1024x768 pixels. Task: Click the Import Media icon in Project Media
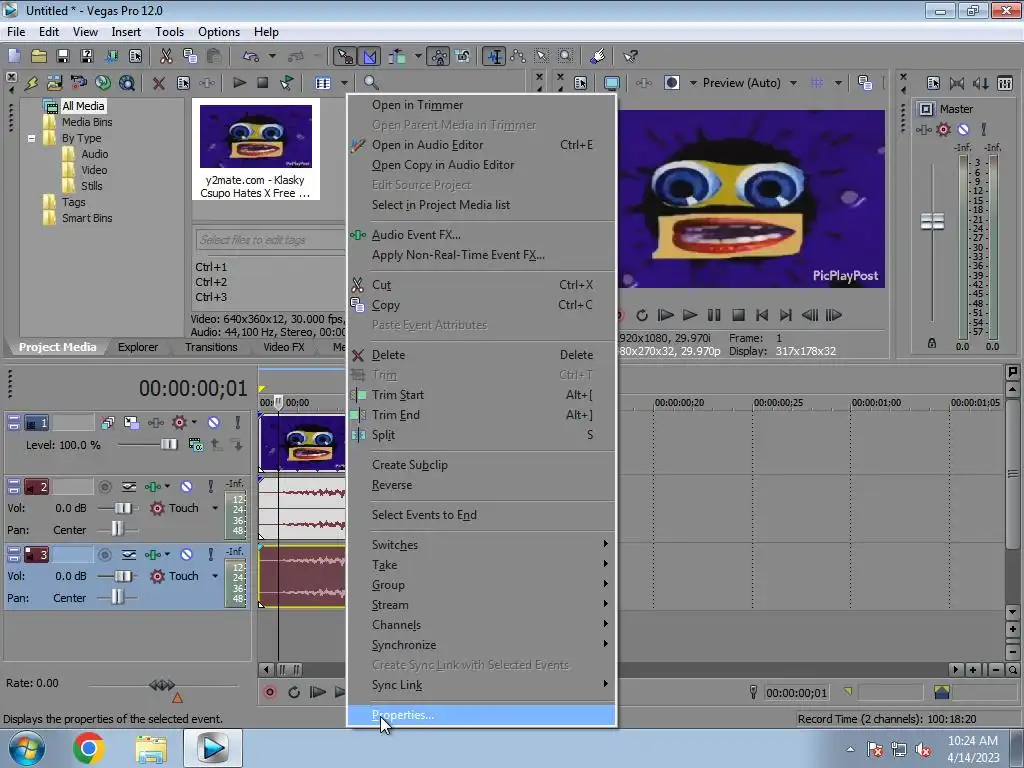(x=55, y=83)
